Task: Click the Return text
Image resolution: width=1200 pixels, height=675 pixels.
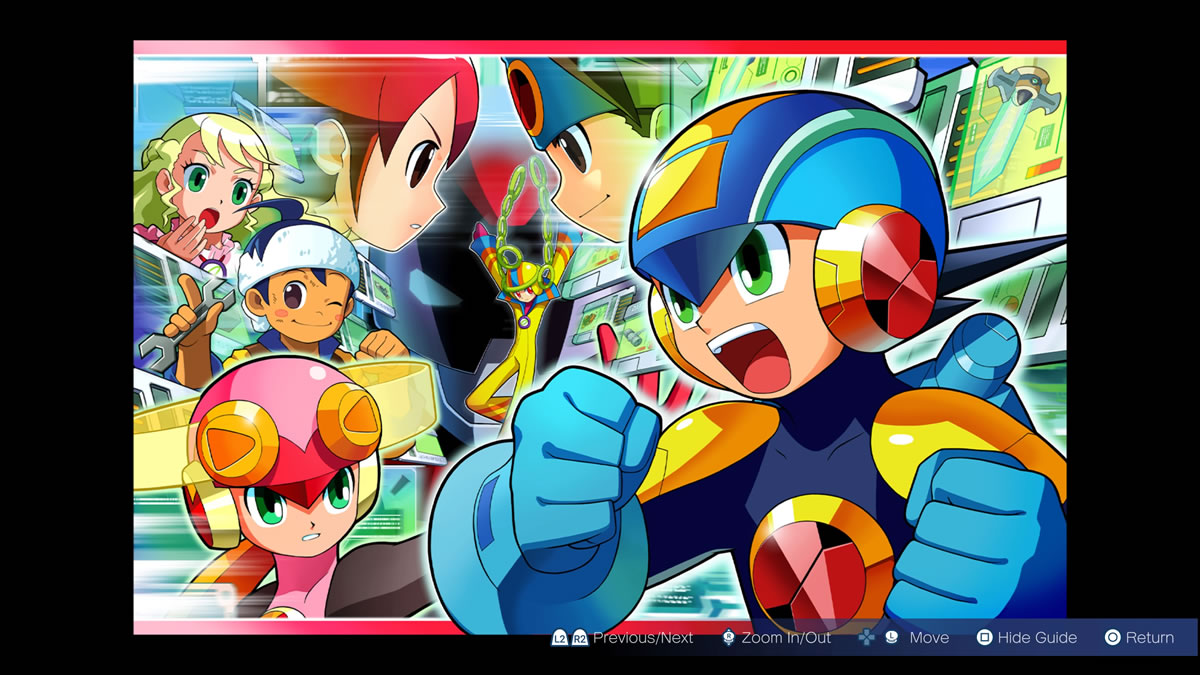Action: pos(1150,638)
